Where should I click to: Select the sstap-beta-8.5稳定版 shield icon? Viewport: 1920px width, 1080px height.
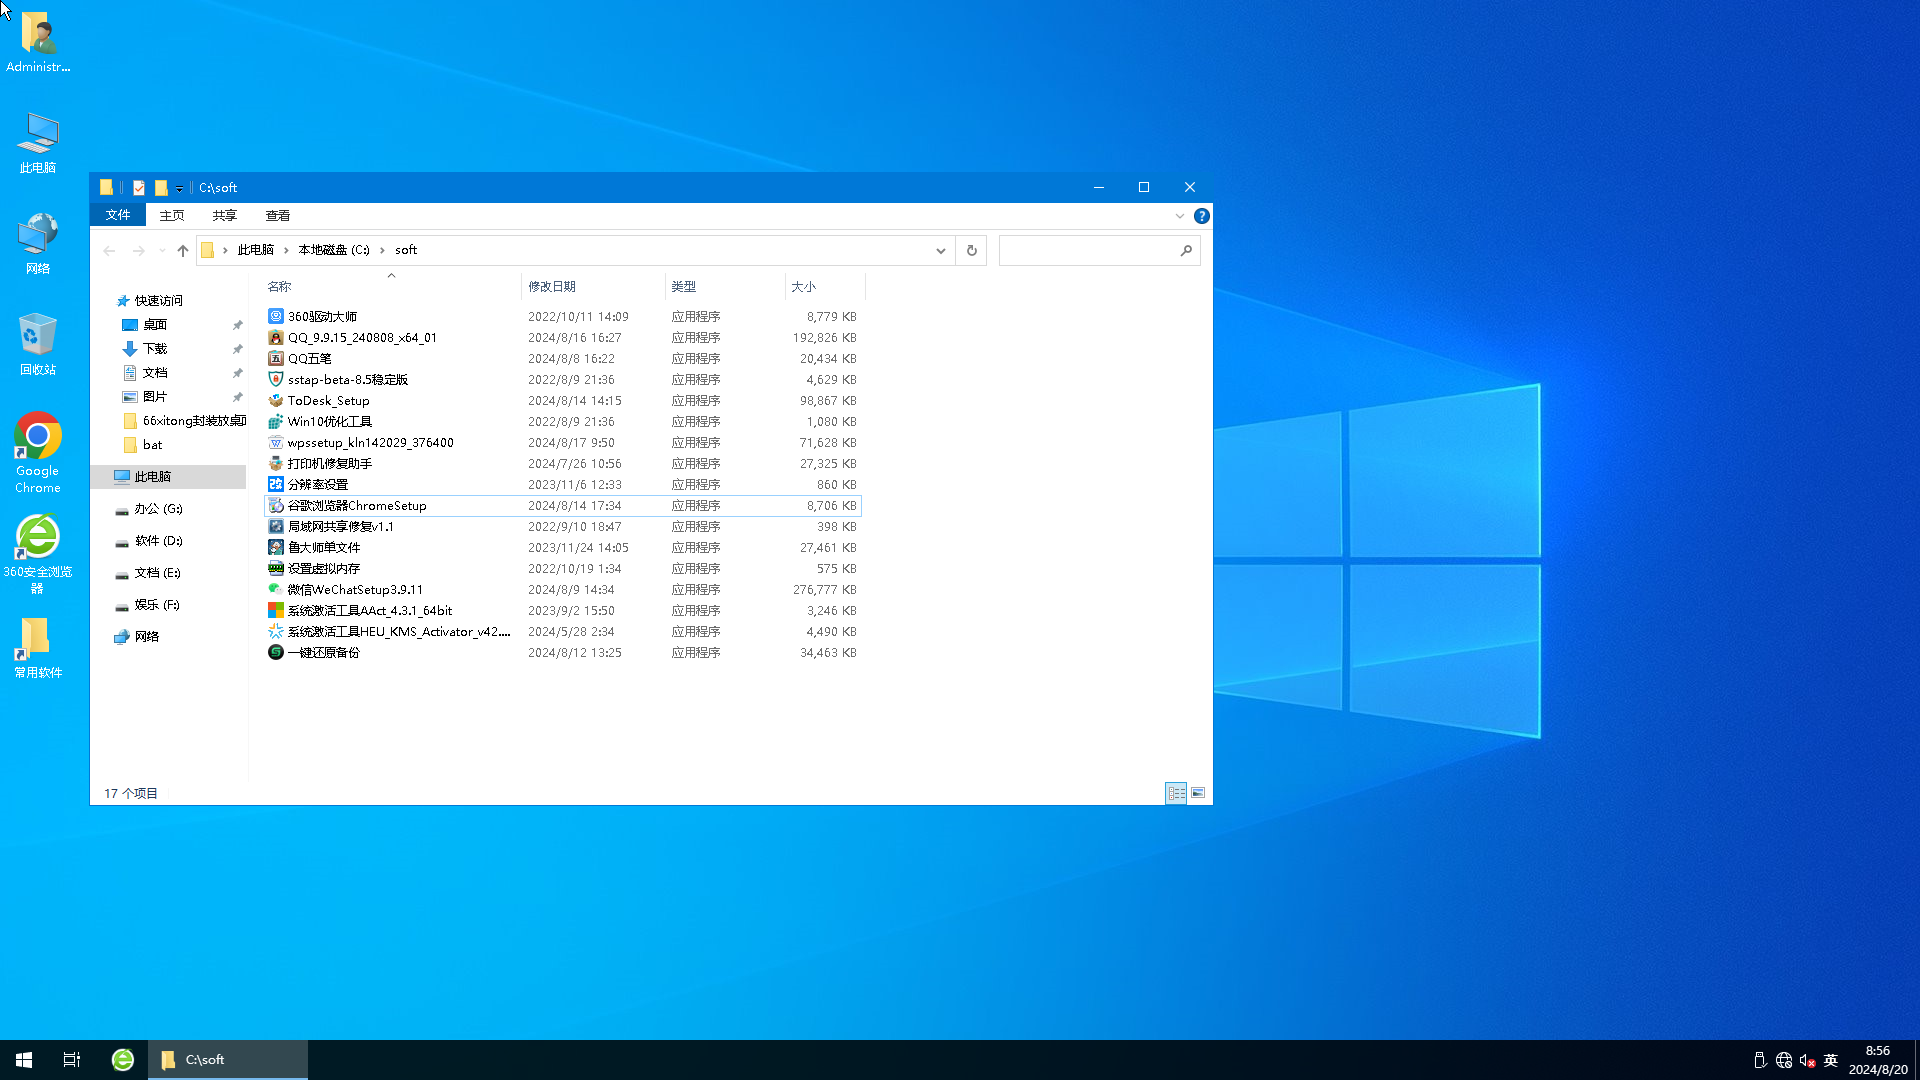click(276, 379)
